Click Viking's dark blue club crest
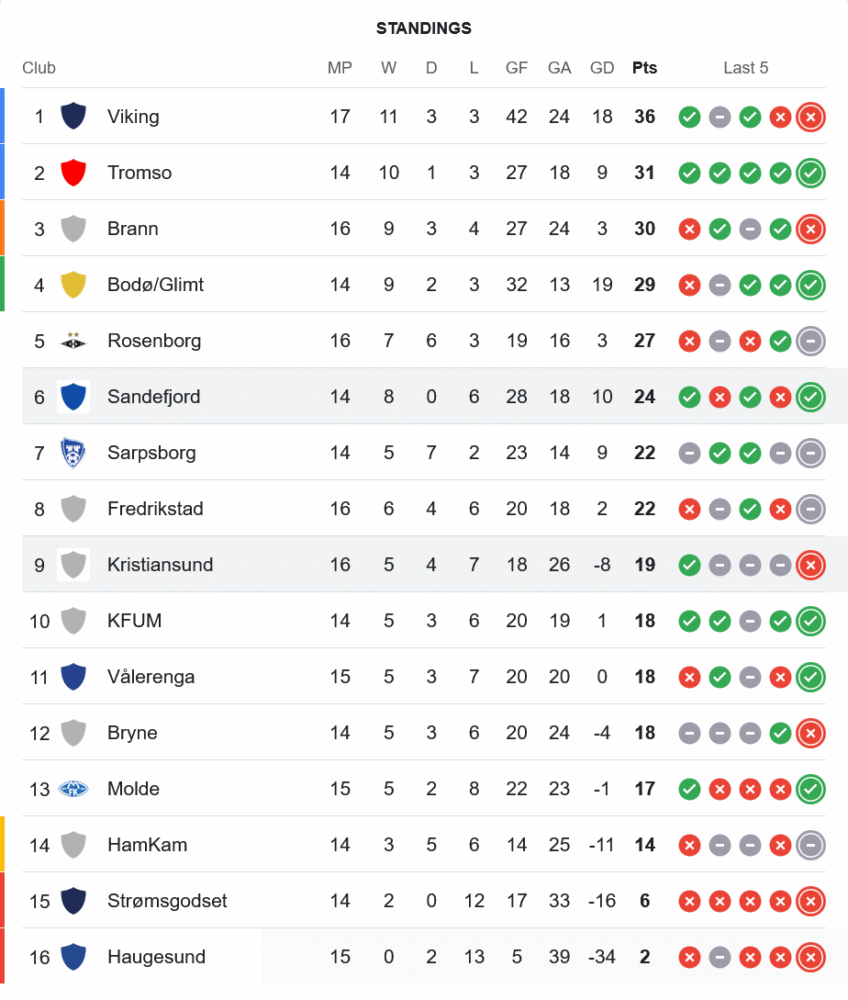Screen dimensions: 848x1000 [x=72, y=116]
